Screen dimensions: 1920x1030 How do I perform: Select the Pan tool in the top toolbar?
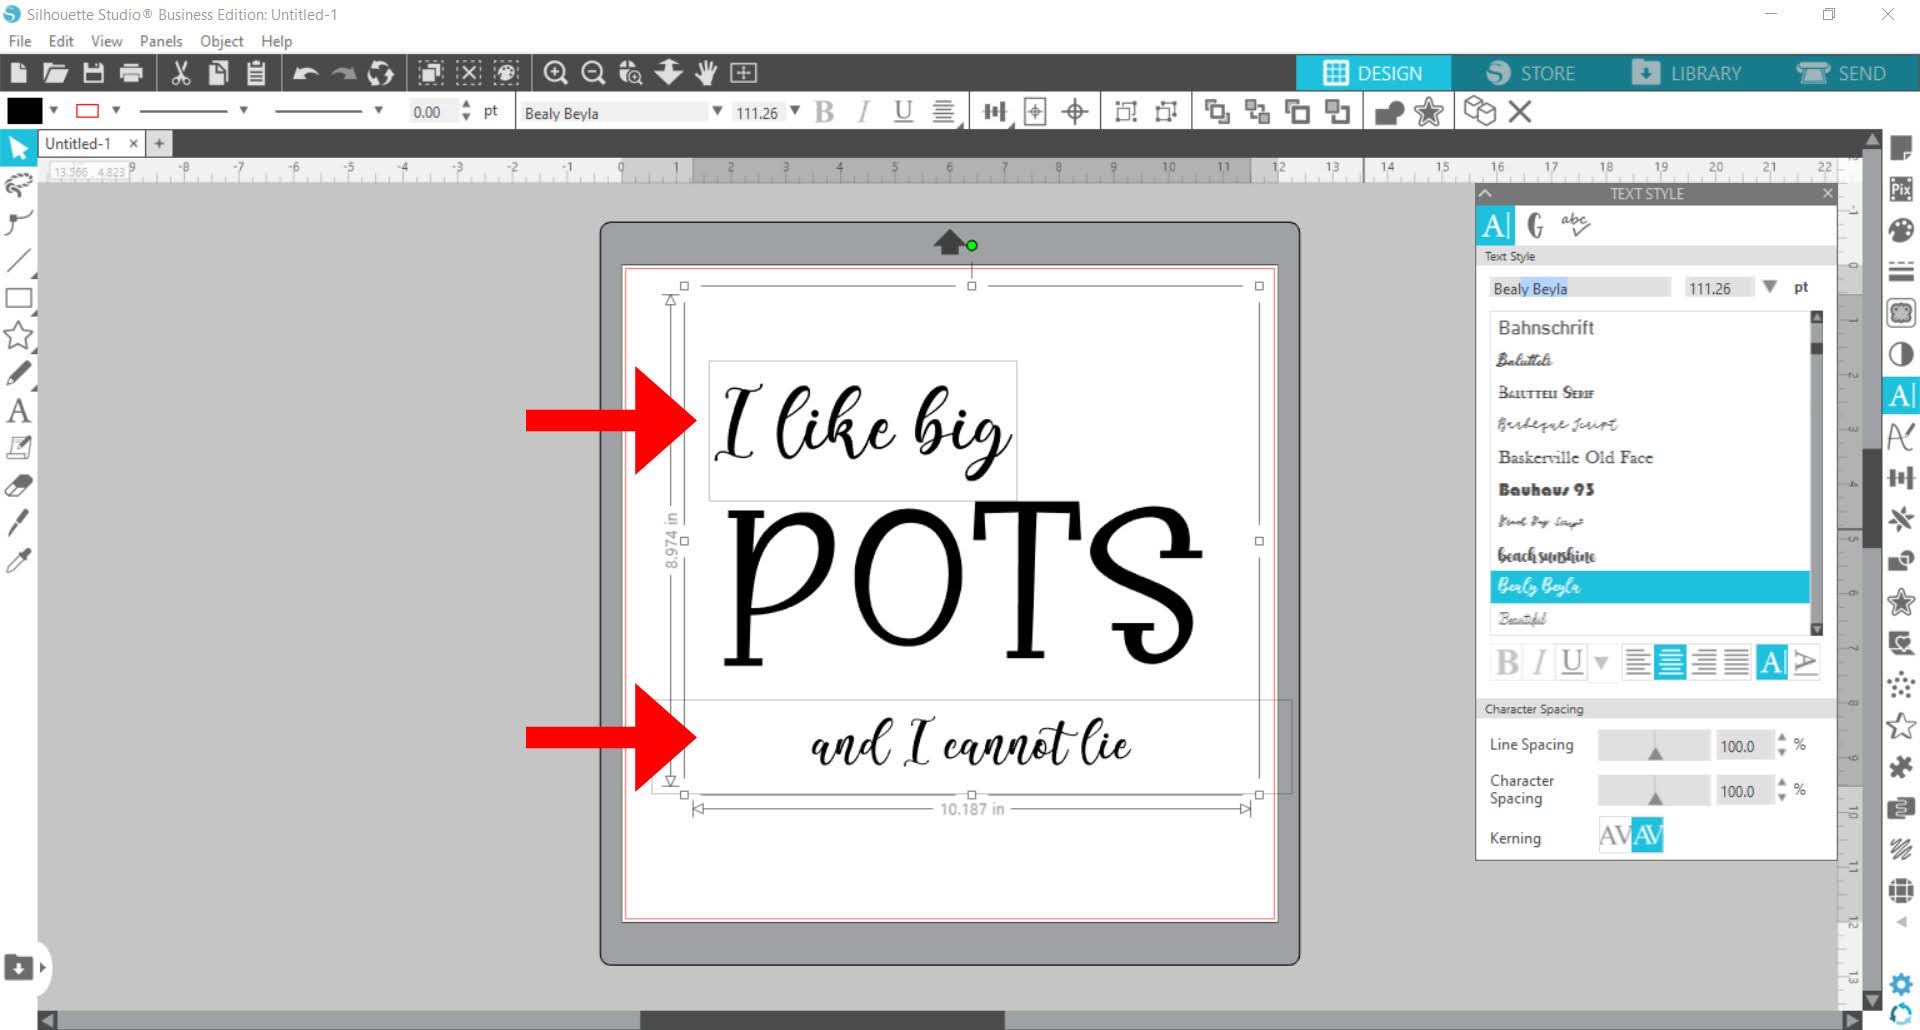(x=708, y=72)
